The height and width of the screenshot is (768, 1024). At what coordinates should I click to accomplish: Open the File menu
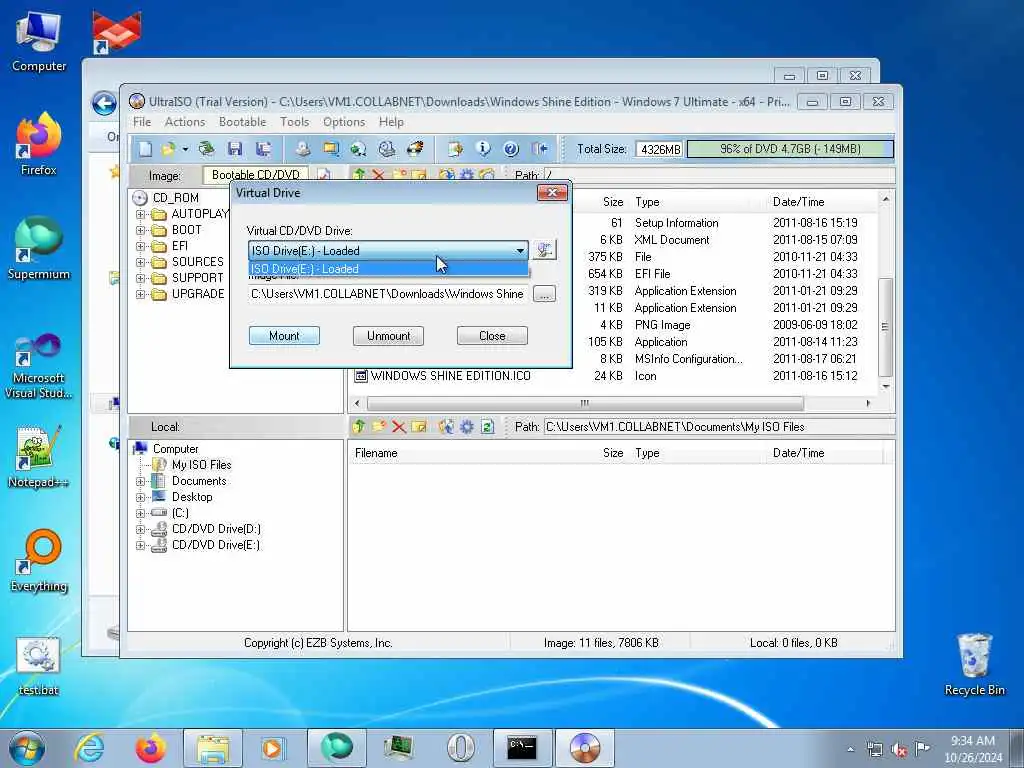point(142,122)
